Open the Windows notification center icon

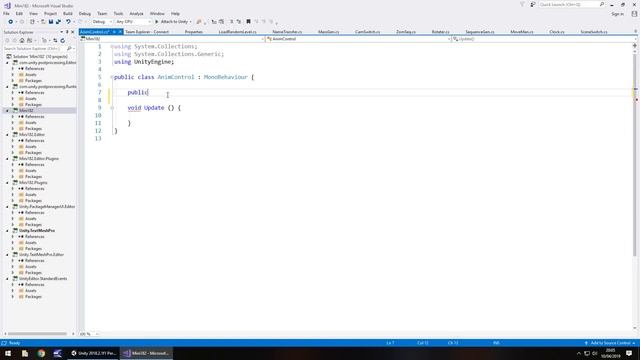[x=629, y=353]
